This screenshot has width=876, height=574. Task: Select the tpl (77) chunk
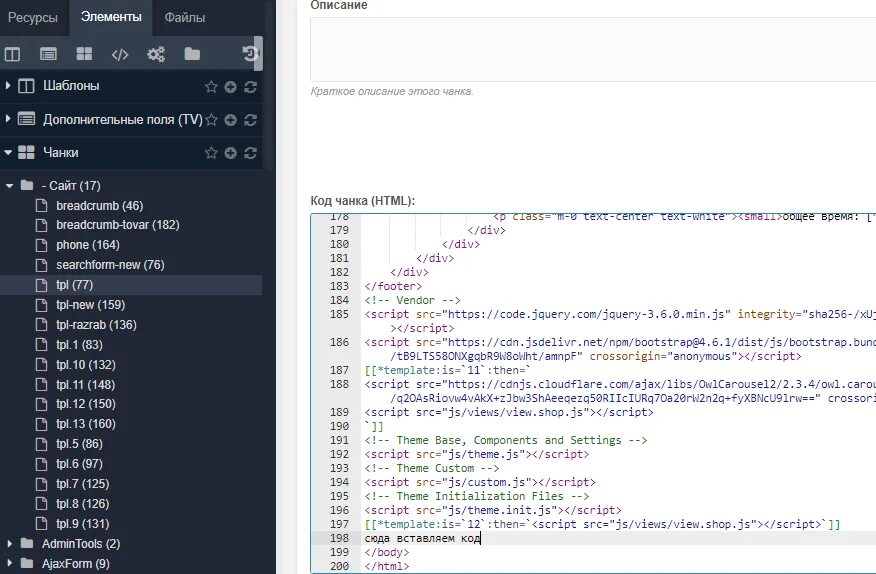coord(74,285)
